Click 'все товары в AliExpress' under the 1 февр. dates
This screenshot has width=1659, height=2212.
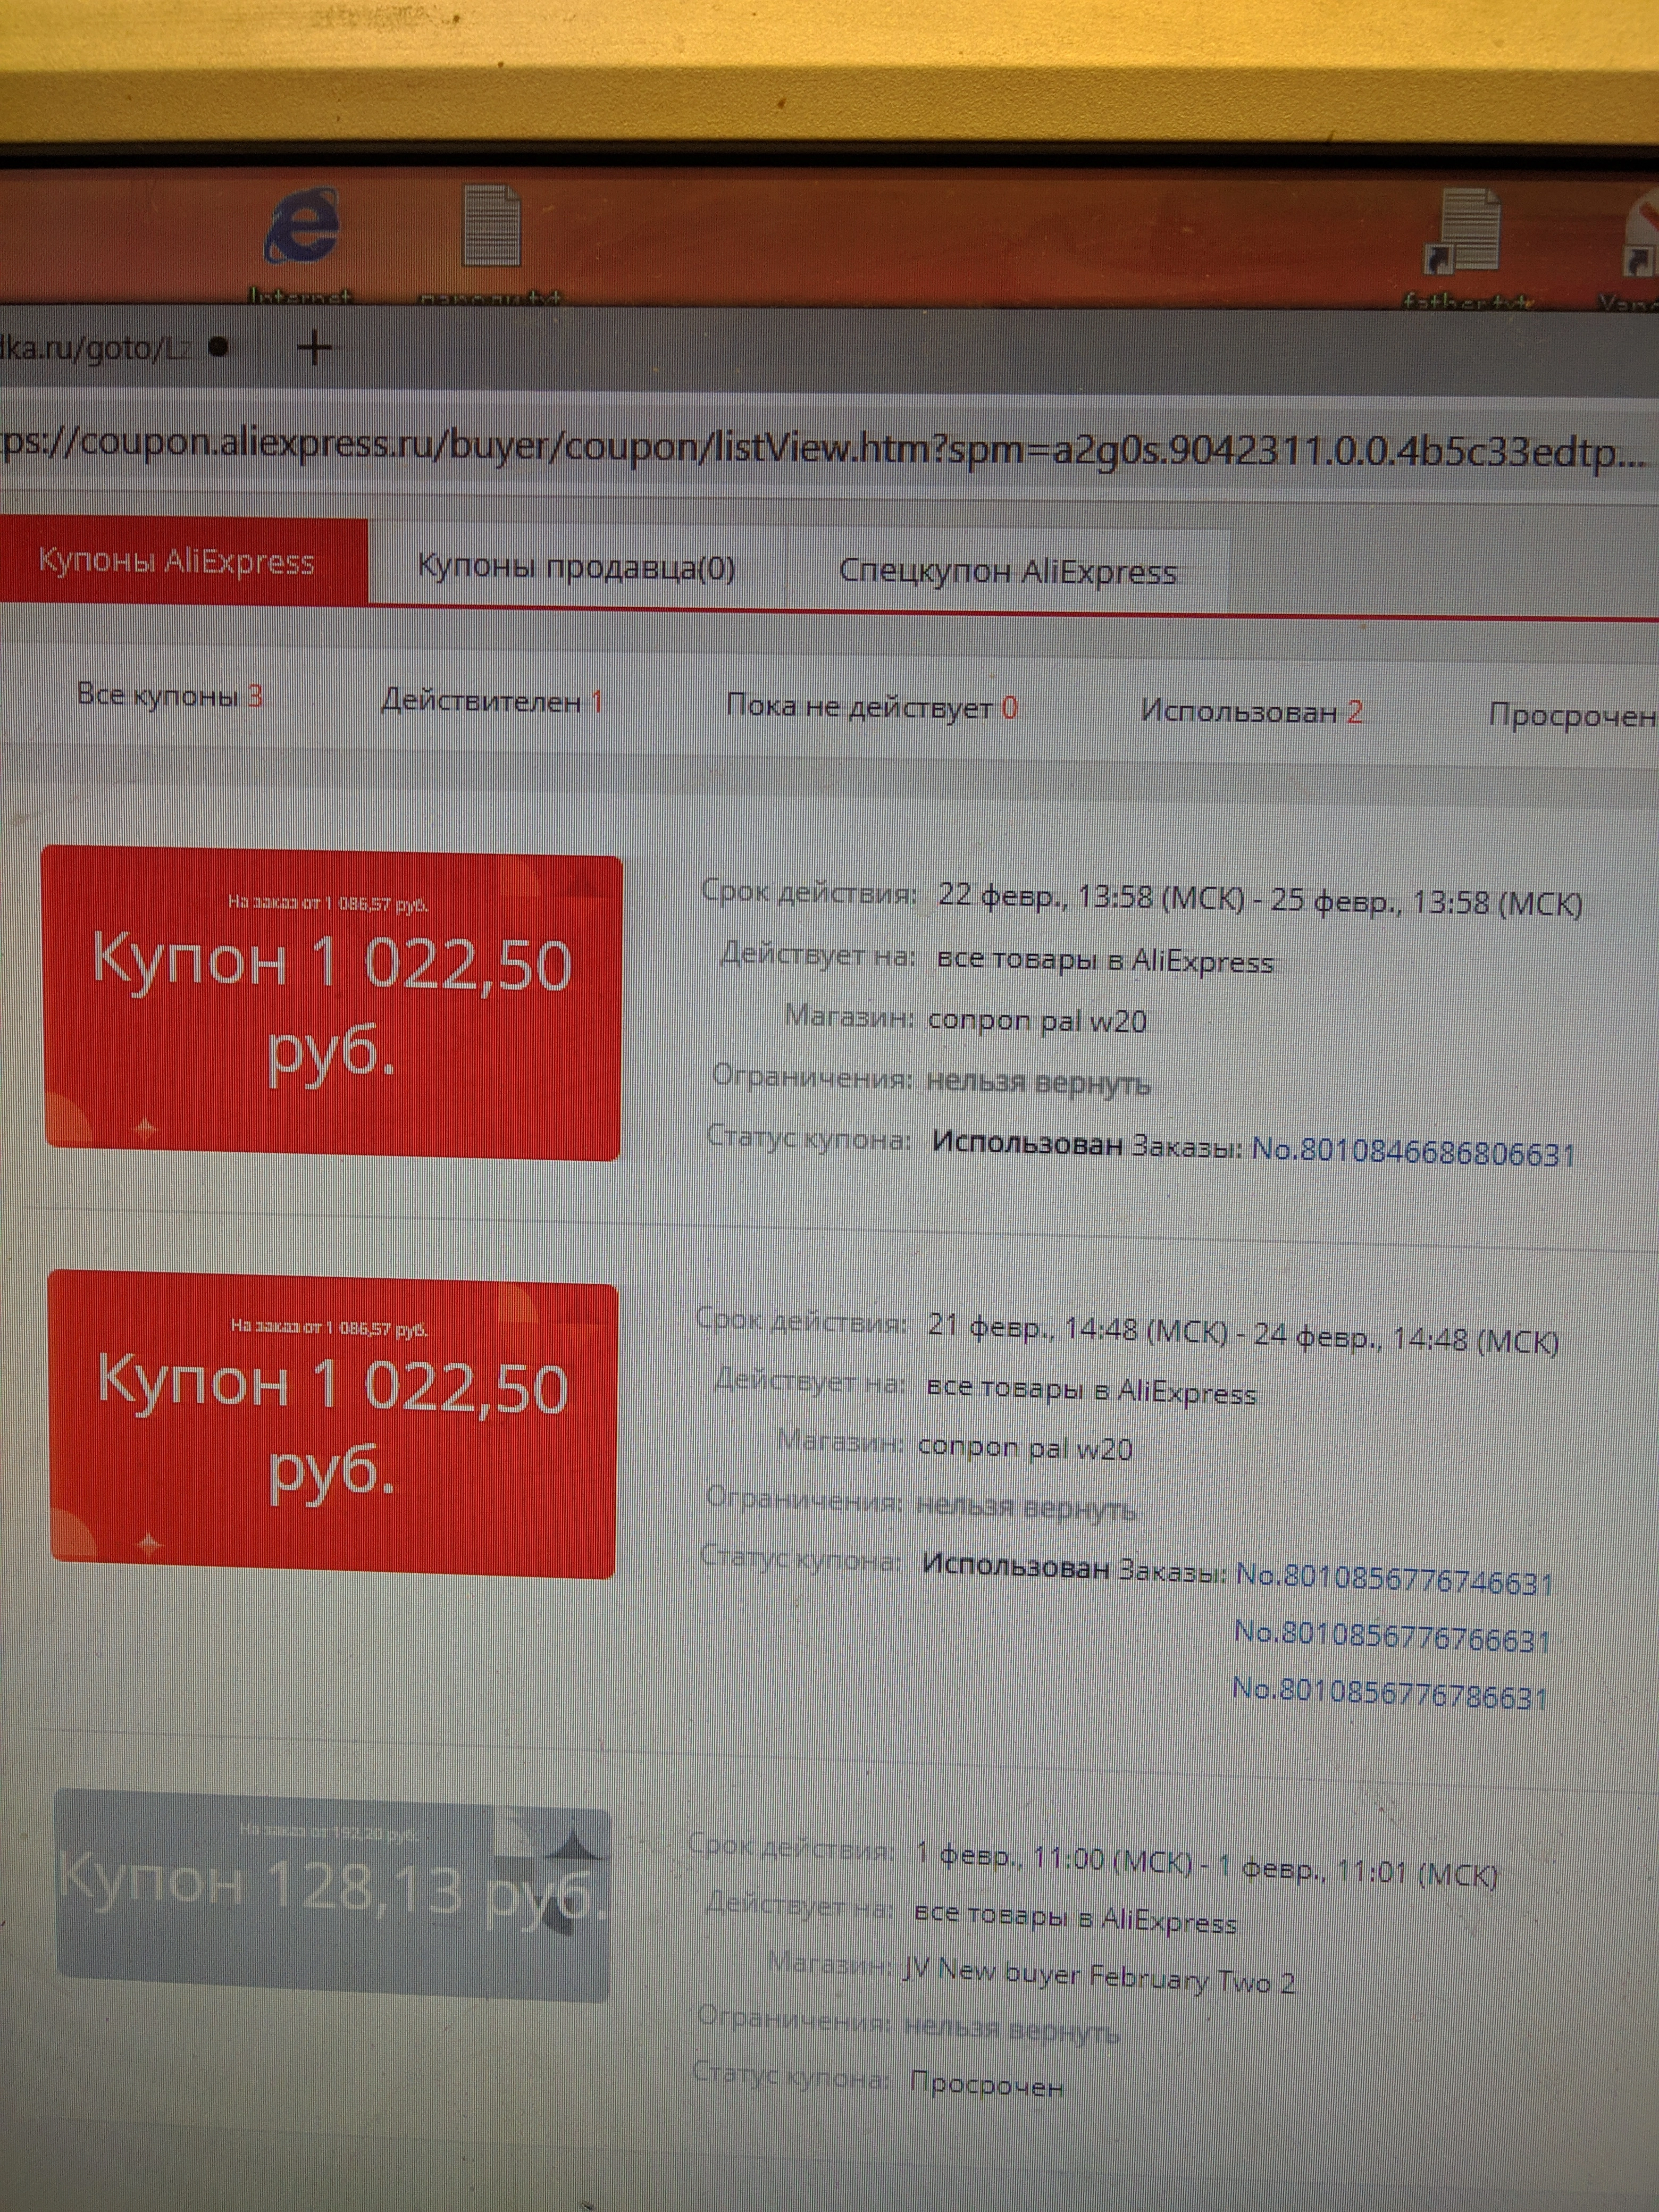point(1076,1917)
